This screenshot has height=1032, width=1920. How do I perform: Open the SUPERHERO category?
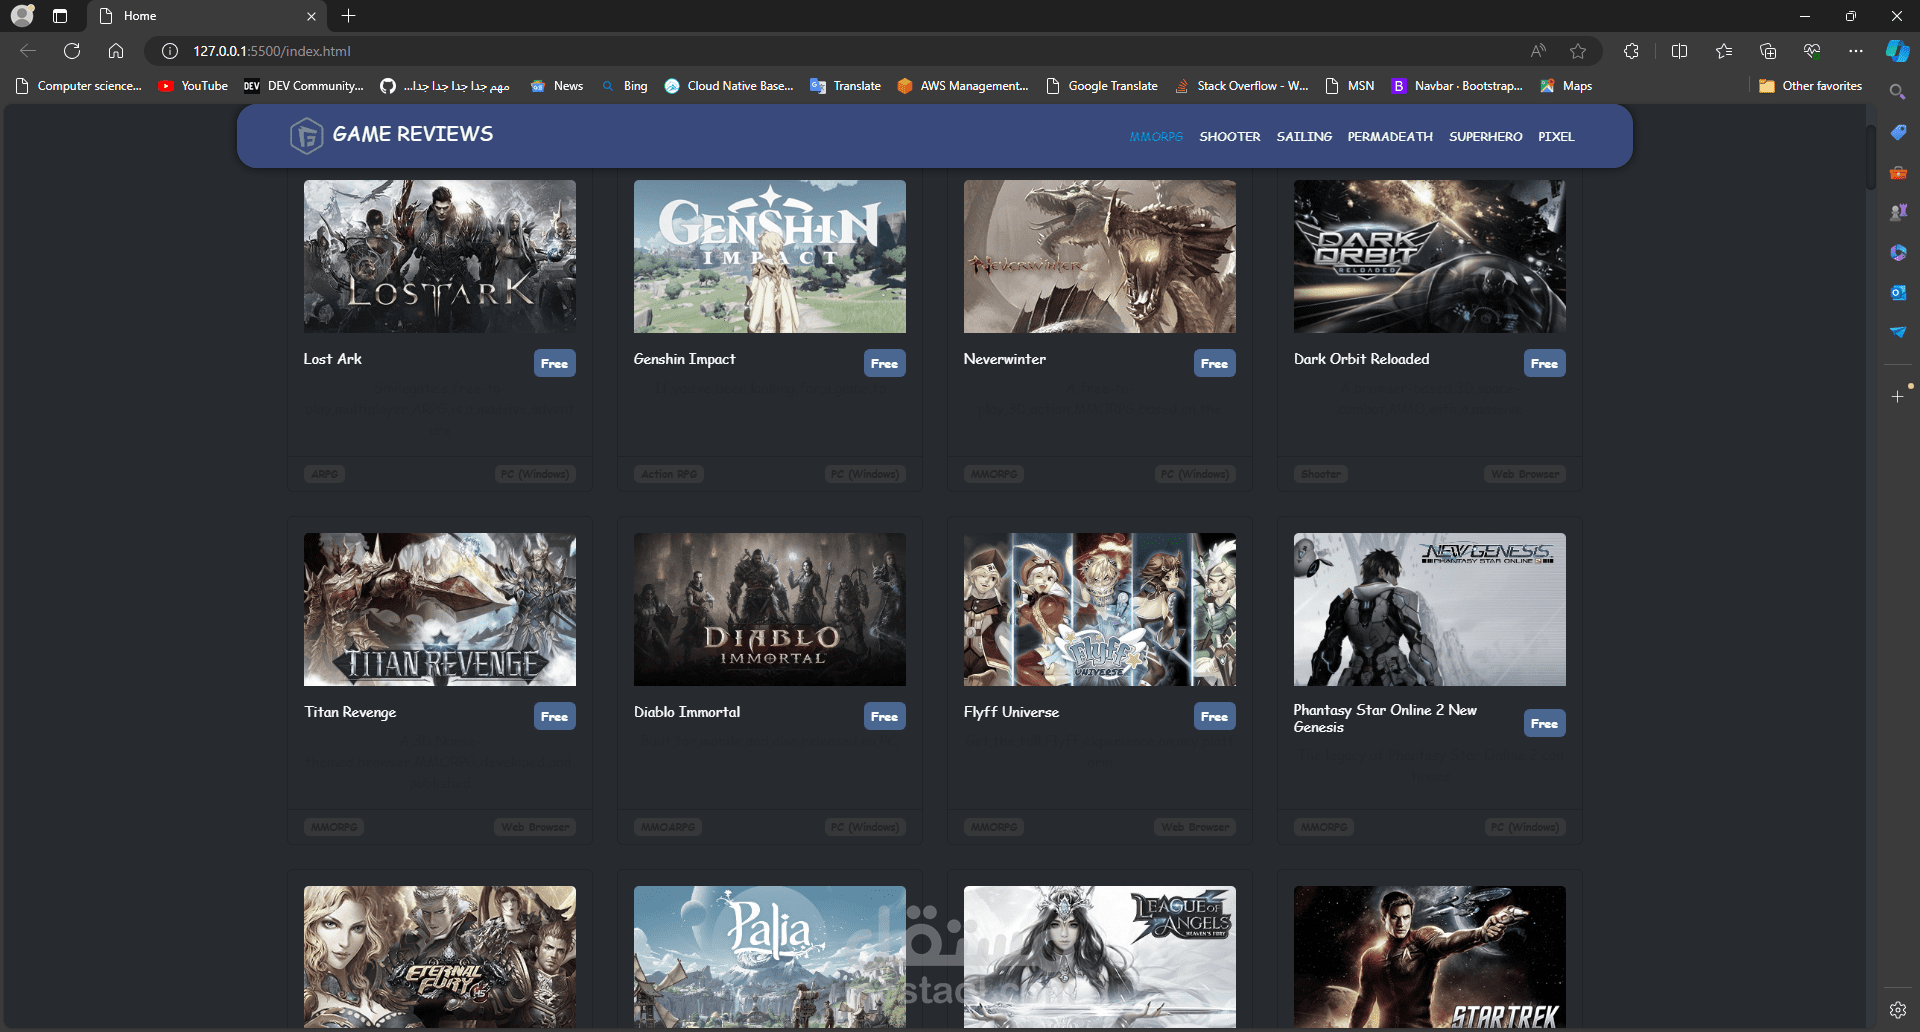(1486, 137)
